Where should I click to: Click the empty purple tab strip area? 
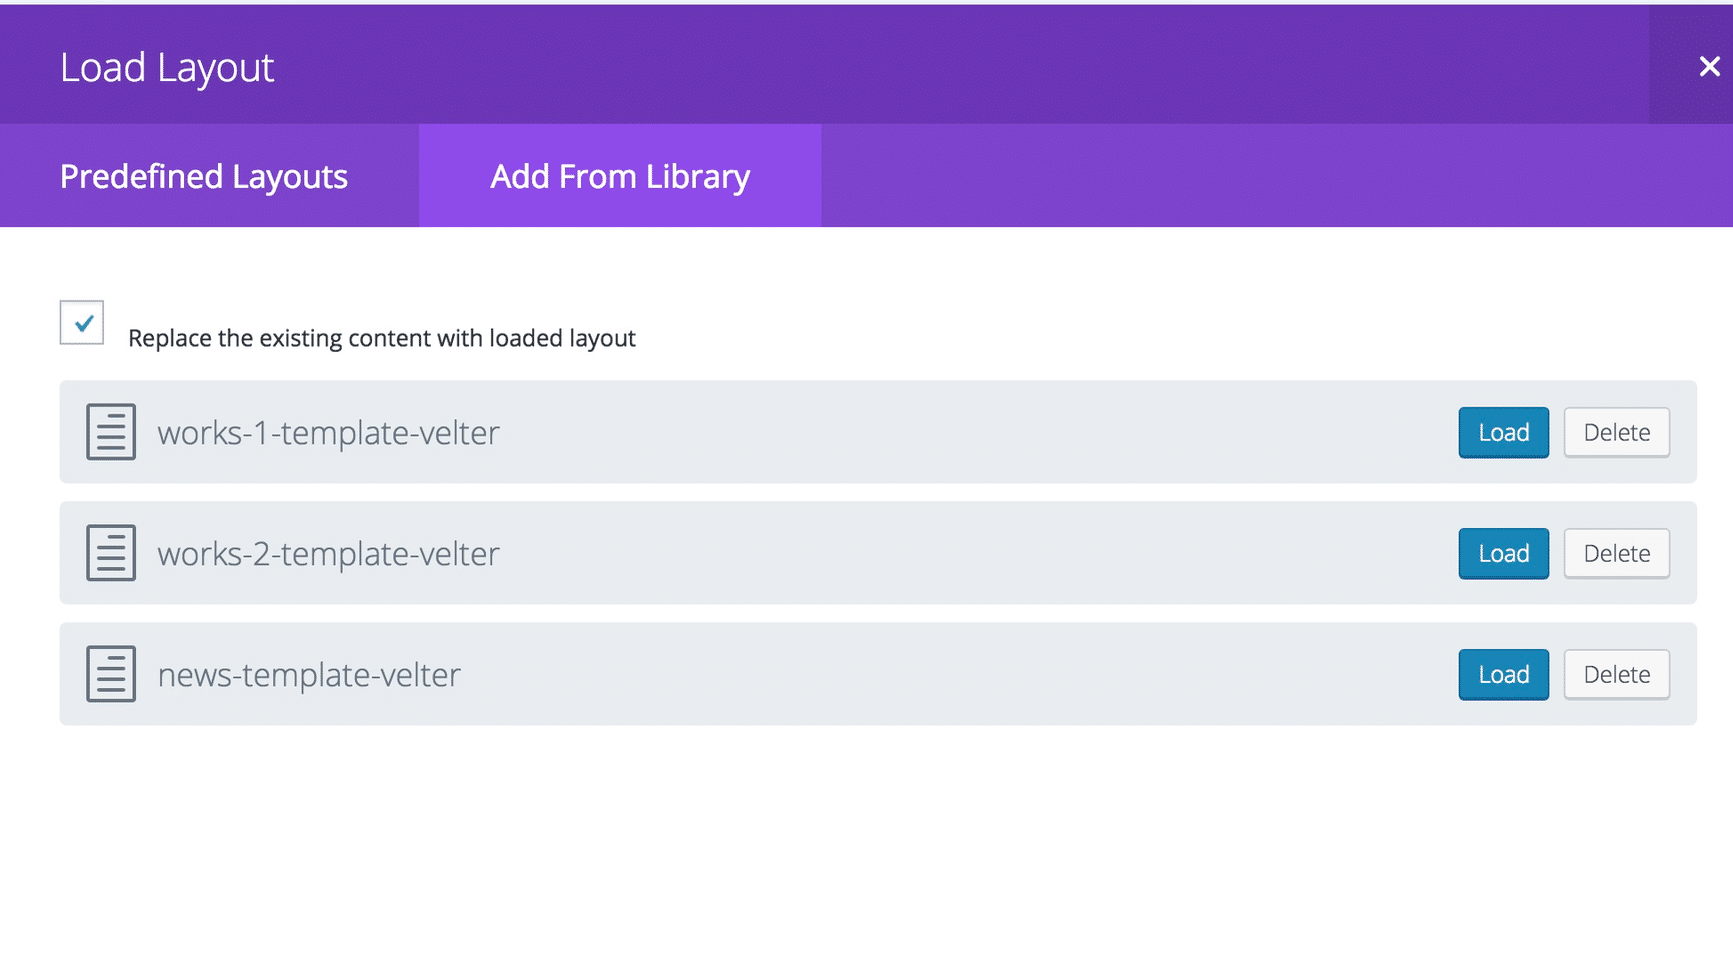point(1277,176)
